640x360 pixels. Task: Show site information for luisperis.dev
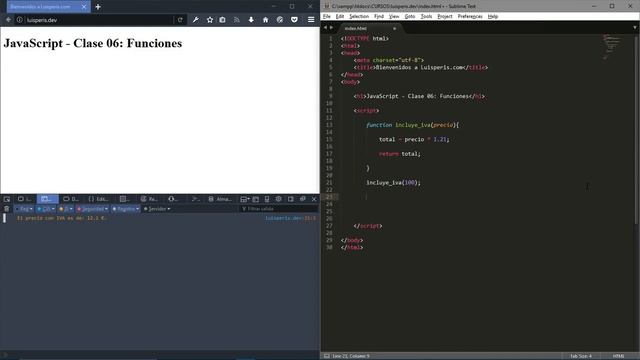click(x=20, y=20)
